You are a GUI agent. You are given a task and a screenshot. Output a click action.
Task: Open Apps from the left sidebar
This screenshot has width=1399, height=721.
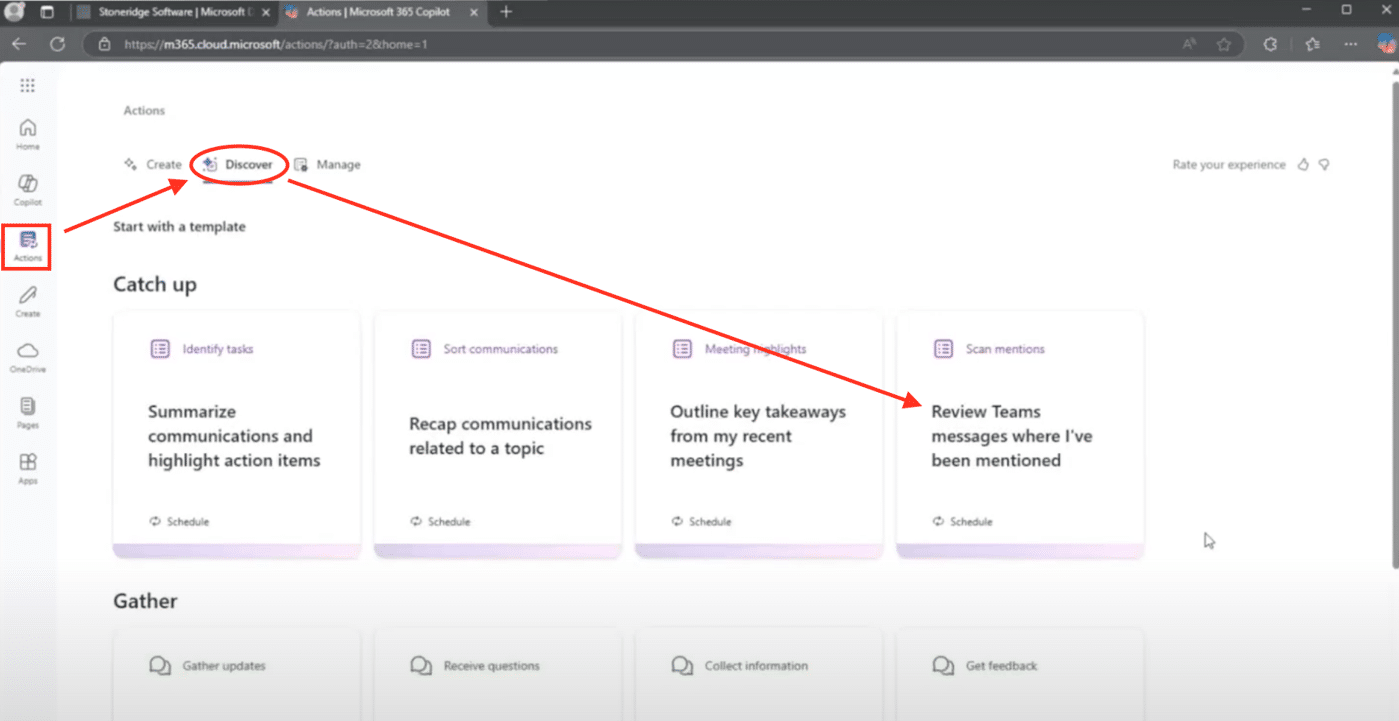click(x=28, y=467)
